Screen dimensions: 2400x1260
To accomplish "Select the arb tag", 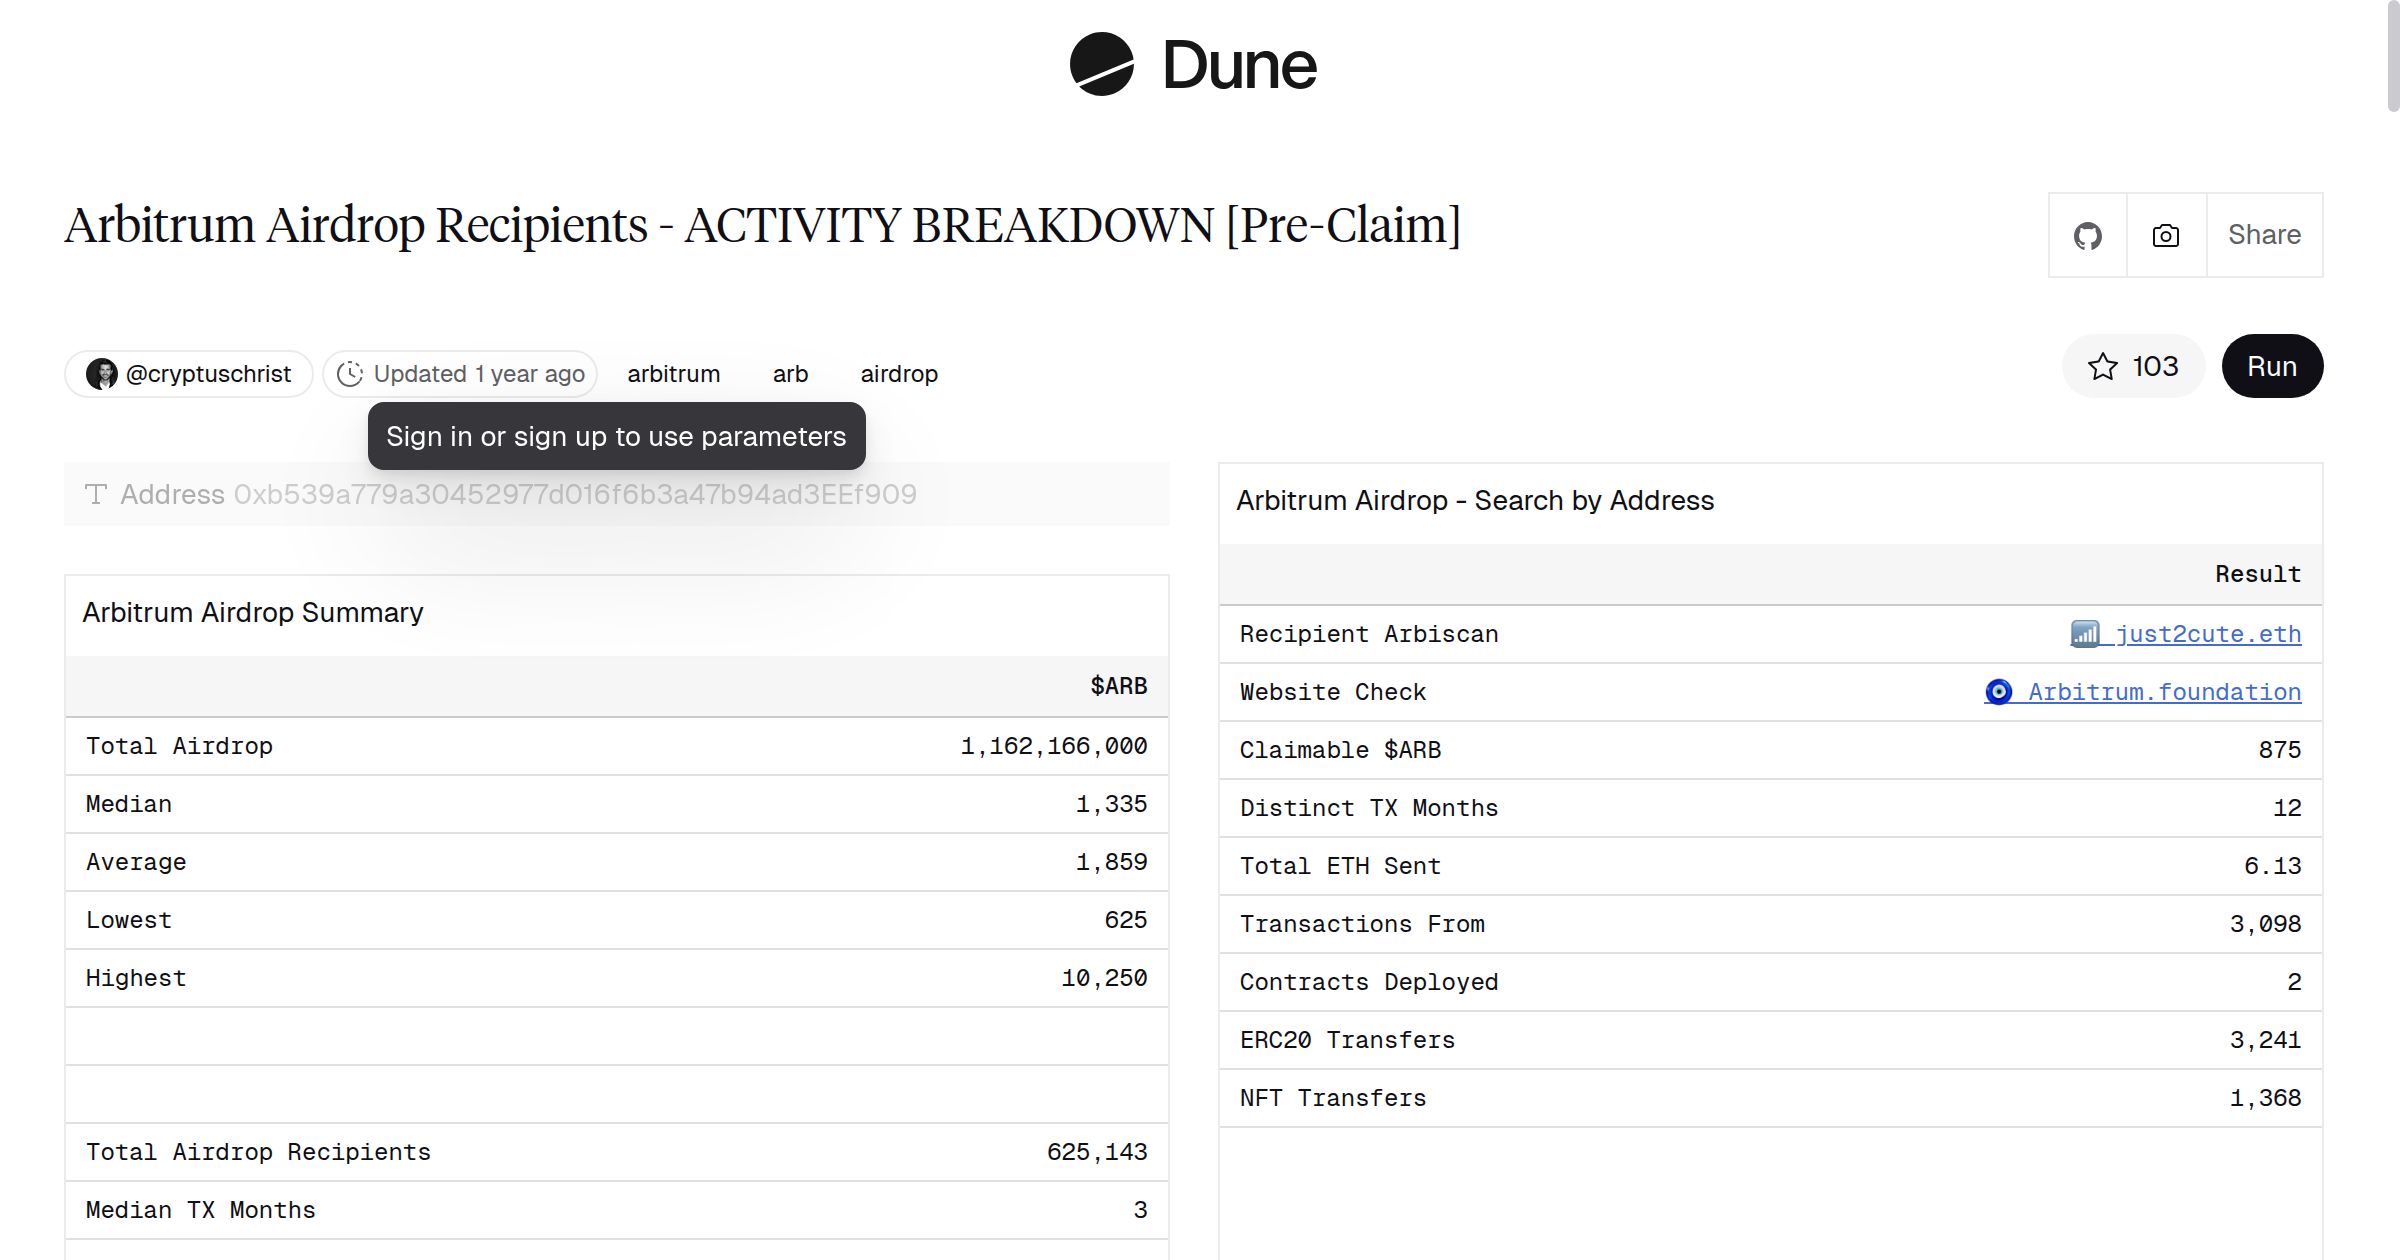I will point(790,373).
